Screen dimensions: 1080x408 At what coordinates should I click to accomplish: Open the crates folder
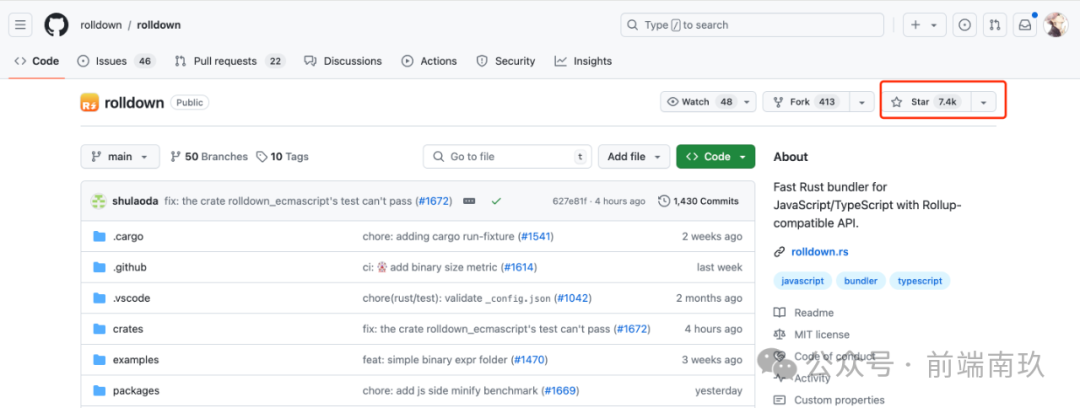pos(128,329)
